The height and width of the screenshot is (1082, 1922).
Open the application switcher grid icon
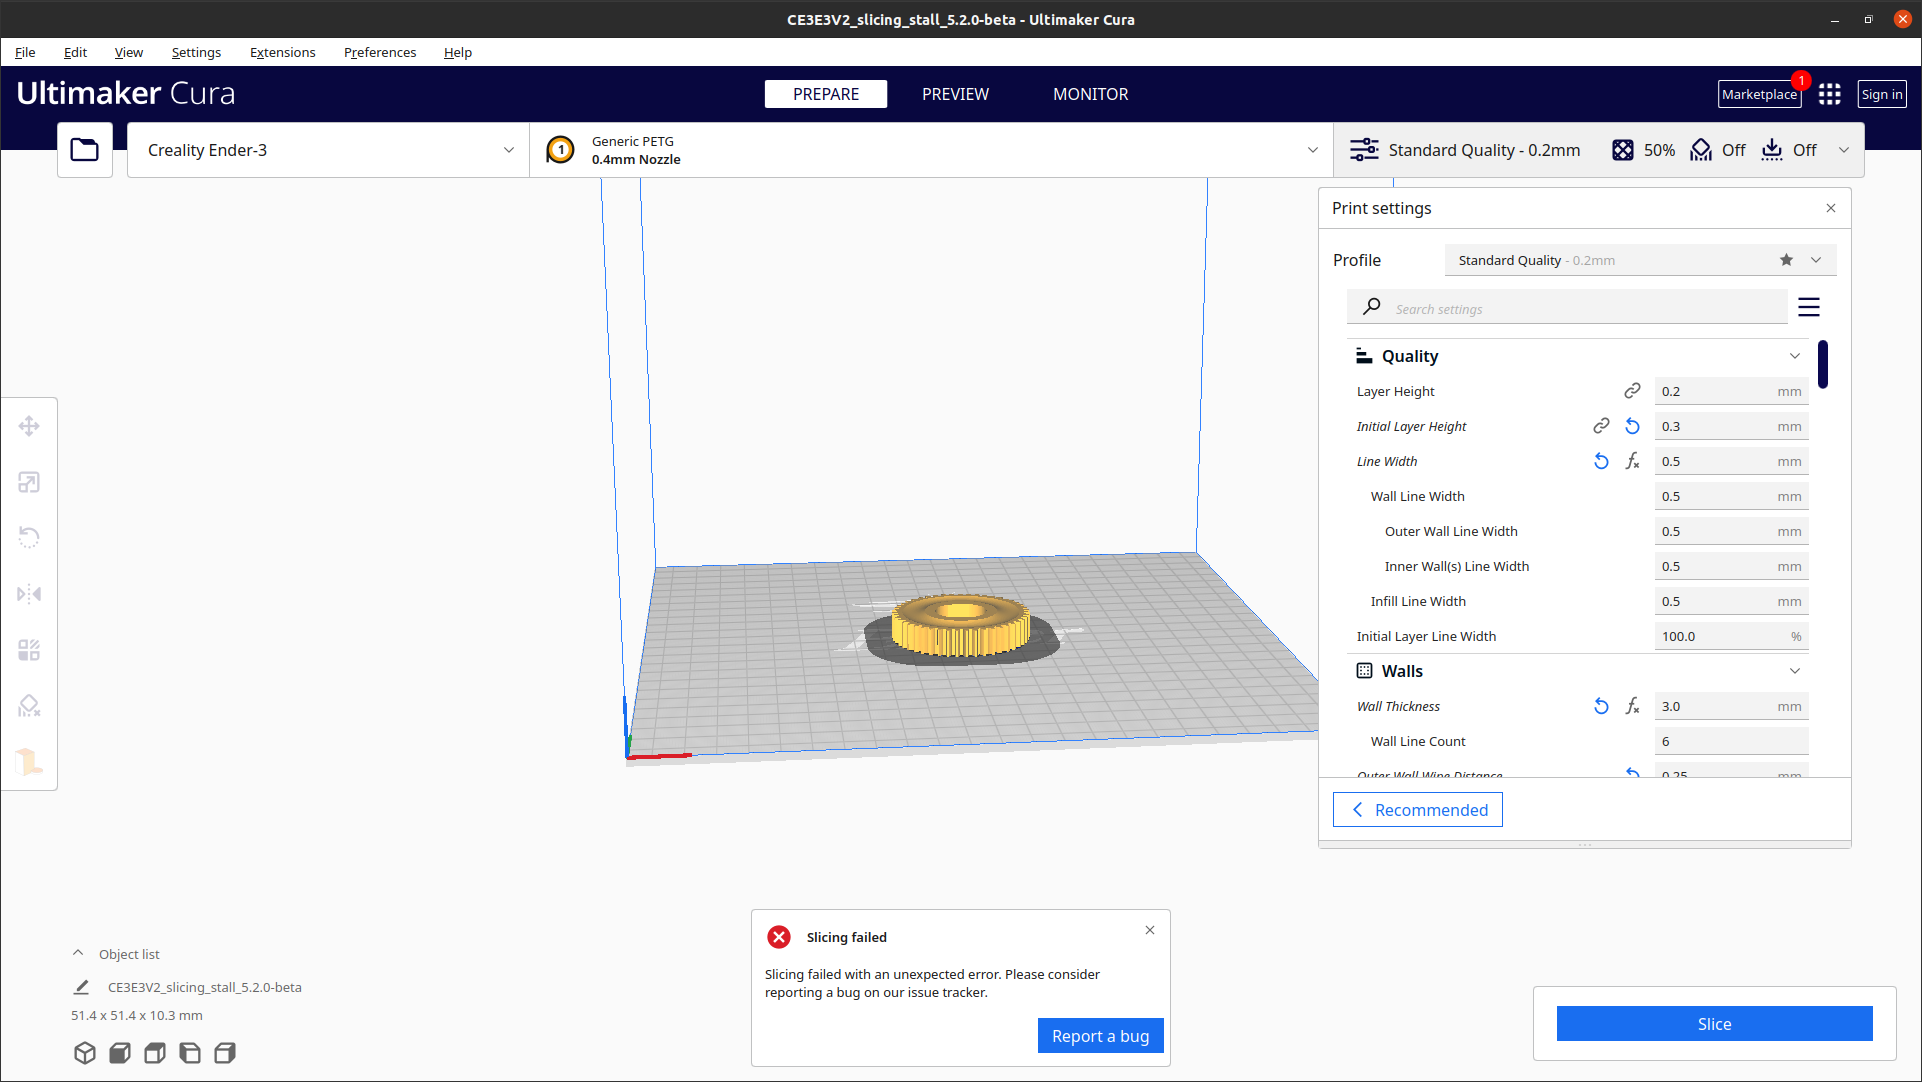(x=1829, y=94)
